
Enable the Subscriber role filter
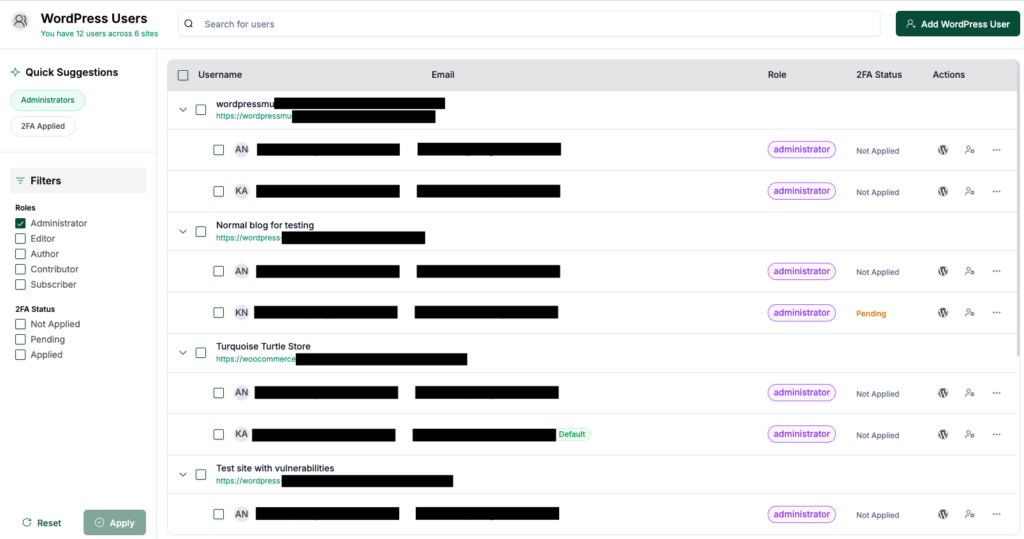point(20,284)
